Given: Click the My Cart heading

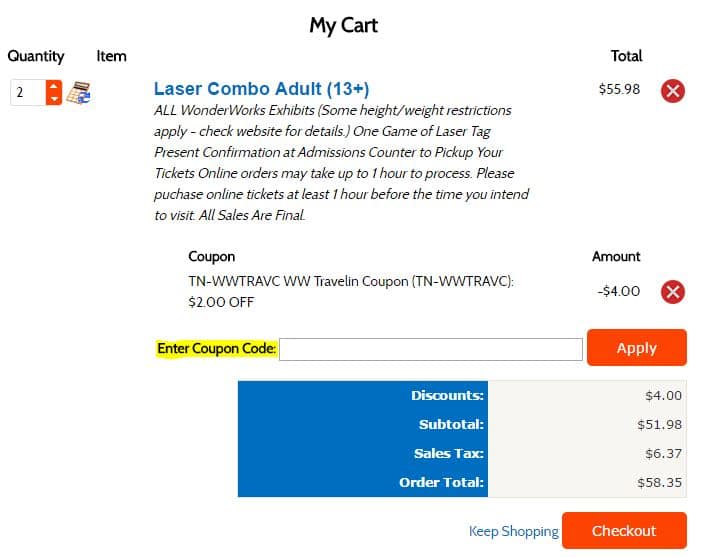Looking at the screenshot, I should click(x=344, y=25).
